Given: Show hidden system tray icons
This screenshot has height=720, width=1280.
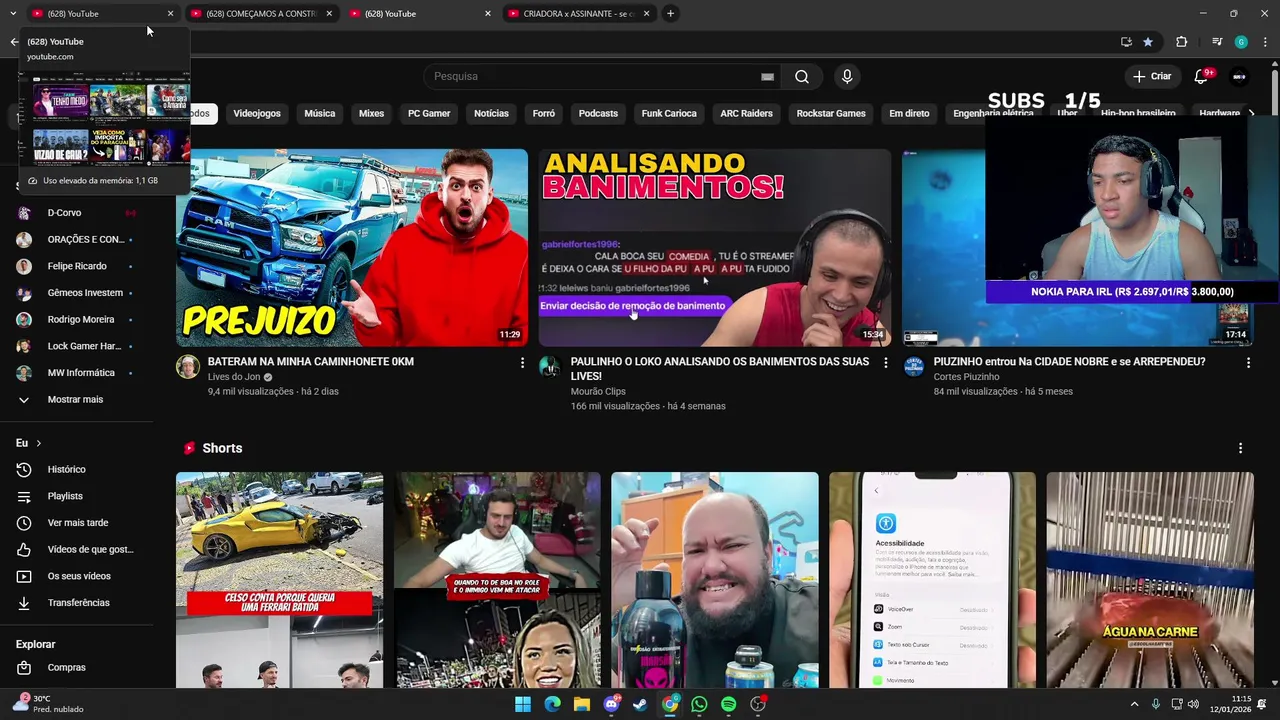Looking at the screenshot, I should (x=1134, y=704).
